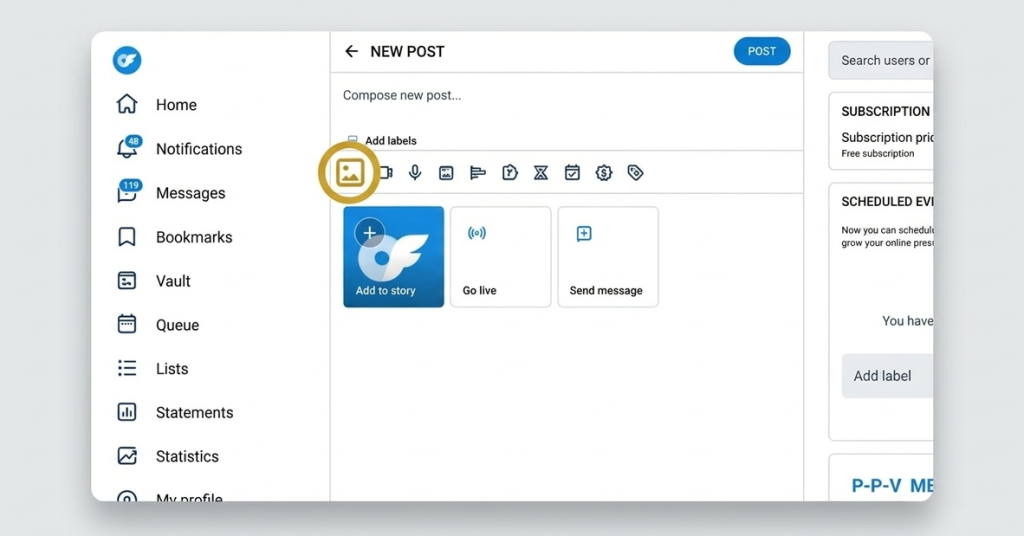Click the back arrow beside NEW POST
This screenshot has height=536, width=1024.
(351, 52)
